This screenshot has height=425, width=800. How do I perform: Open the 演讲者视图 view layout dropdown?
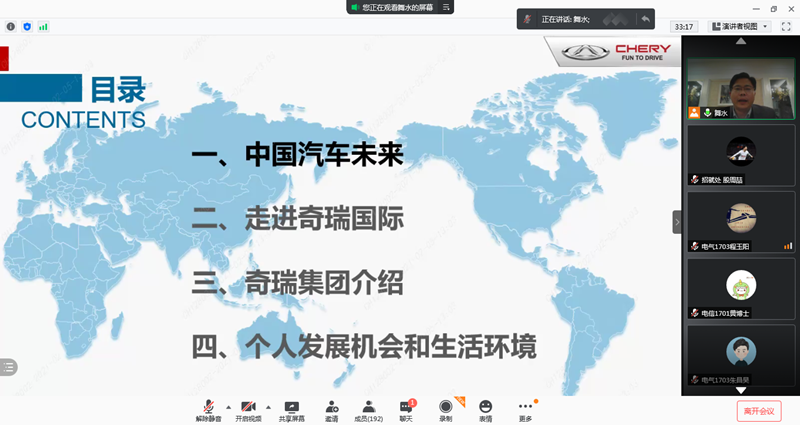tap(739, 26)
